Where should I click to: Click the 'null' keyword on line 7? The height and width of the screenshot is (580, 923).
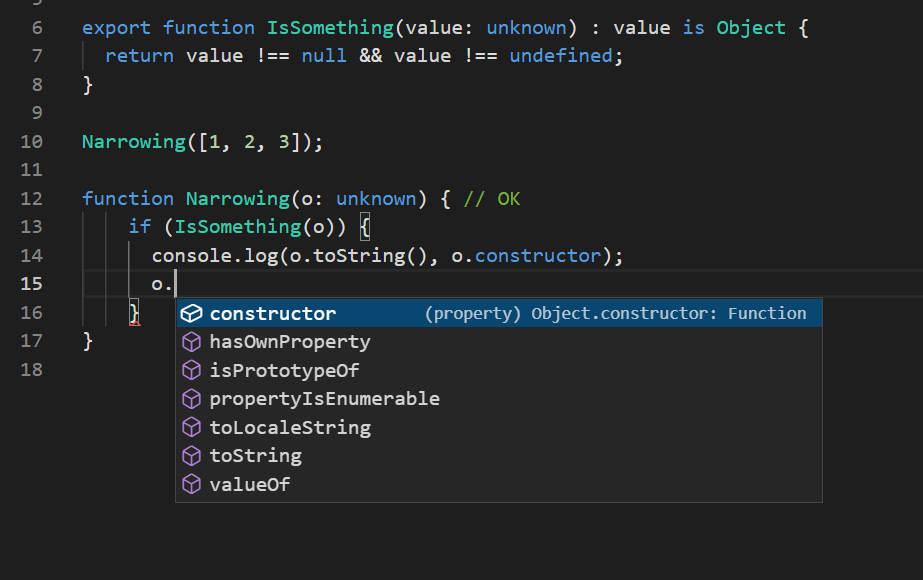point(324,56)
